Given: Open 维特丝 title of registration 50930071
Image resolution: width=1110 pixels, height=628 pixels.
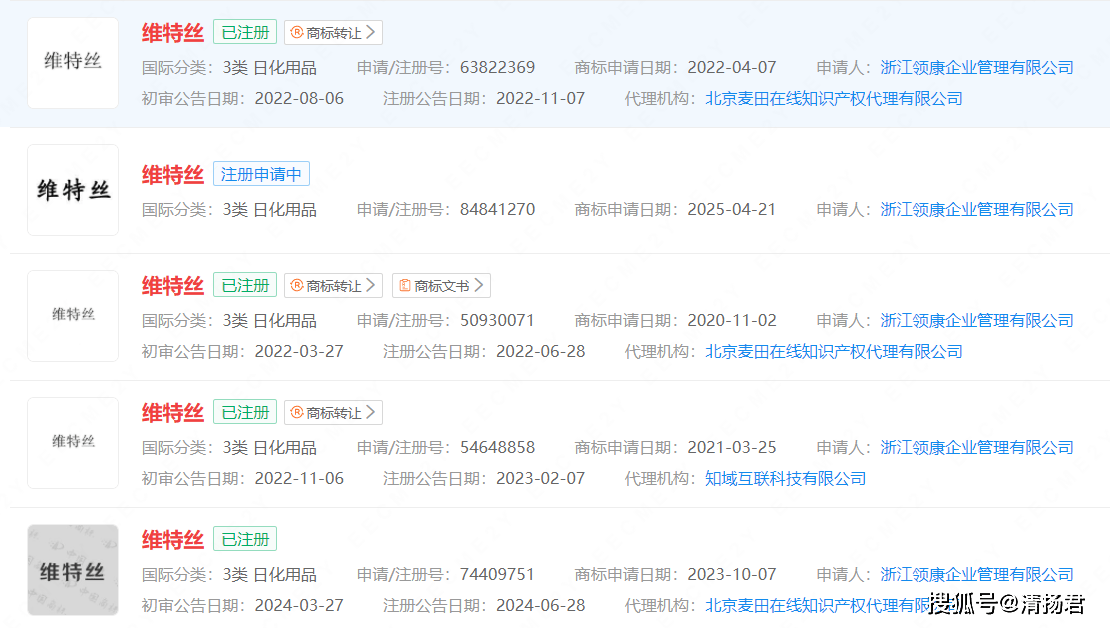Looking at the screenshot, I should click(x=173, y=286).
